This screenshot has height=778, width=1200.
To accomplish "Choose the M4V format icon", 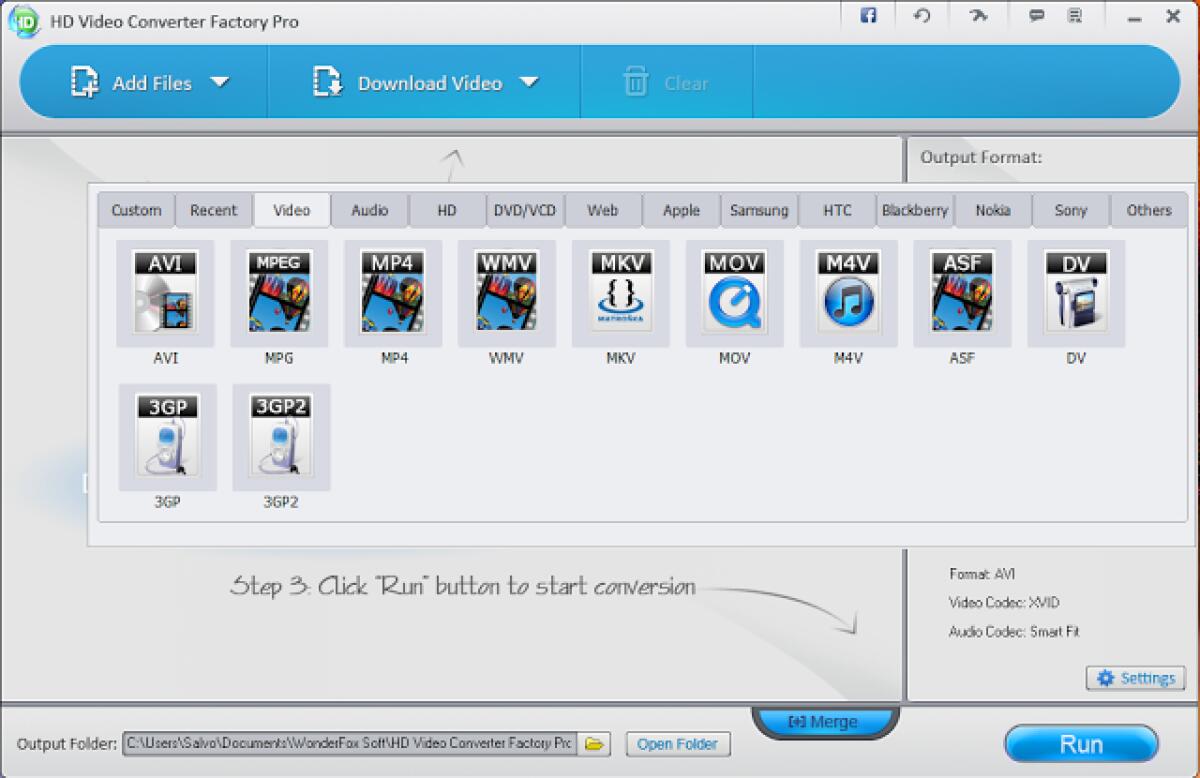I will 847,293.
